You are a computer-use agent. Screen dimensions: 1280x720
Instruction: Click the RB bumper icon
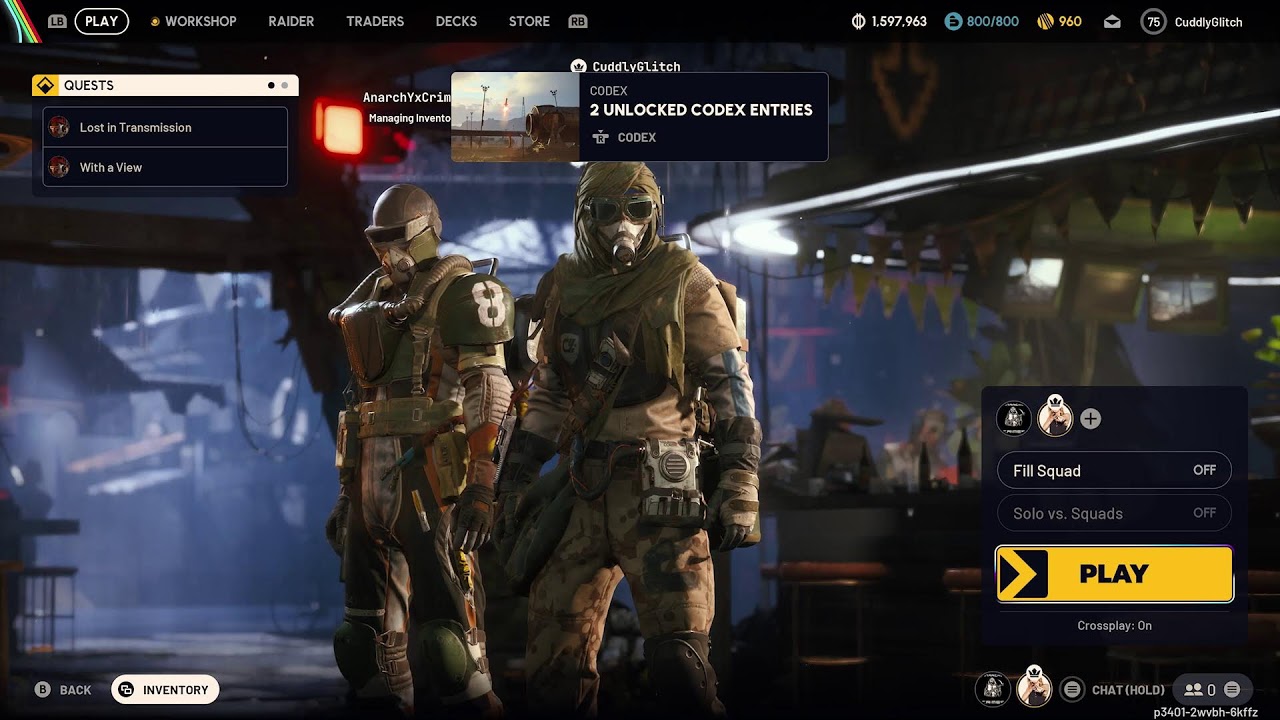pyautogui.click(x=577, y=21)
